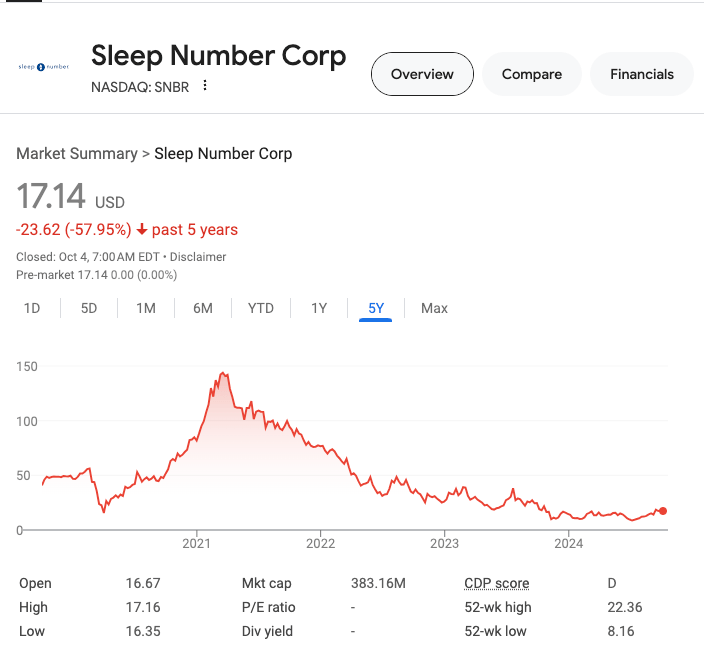Switch to the Compare tab

531,74
